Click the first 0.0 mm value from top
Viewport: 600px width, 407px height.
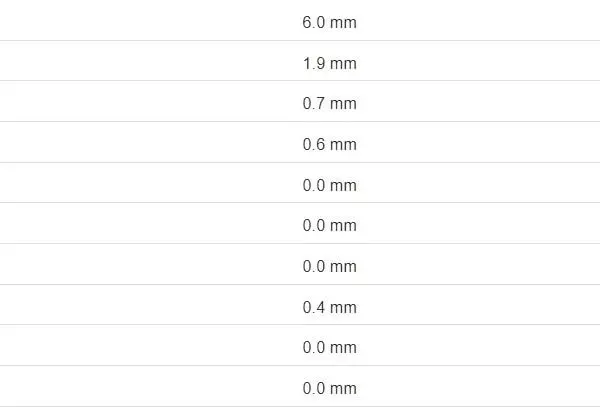(329, 186)
